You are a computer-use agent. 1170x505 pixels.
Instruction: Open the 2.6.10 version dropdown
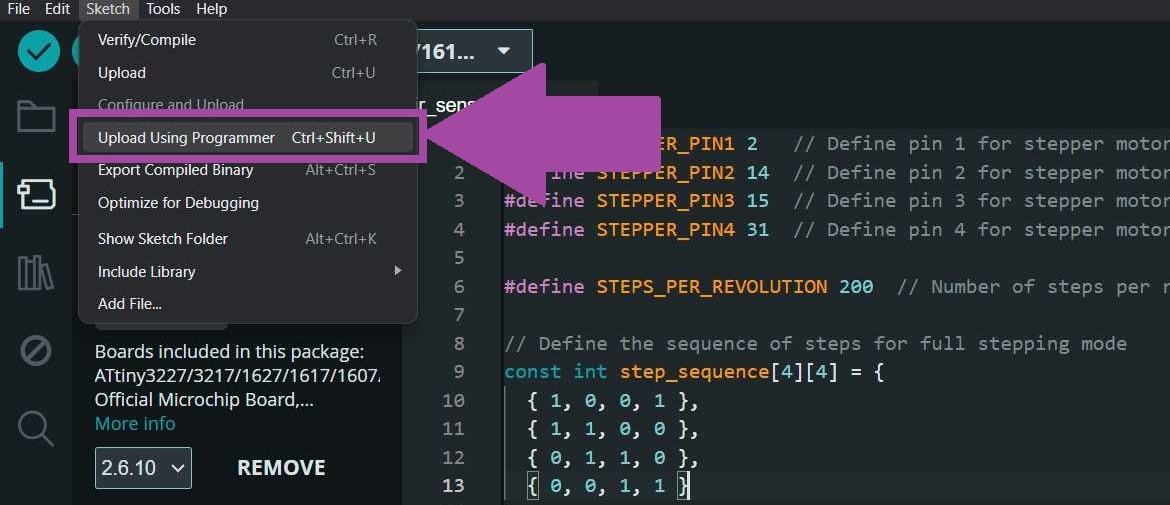[x=143, y=468]
